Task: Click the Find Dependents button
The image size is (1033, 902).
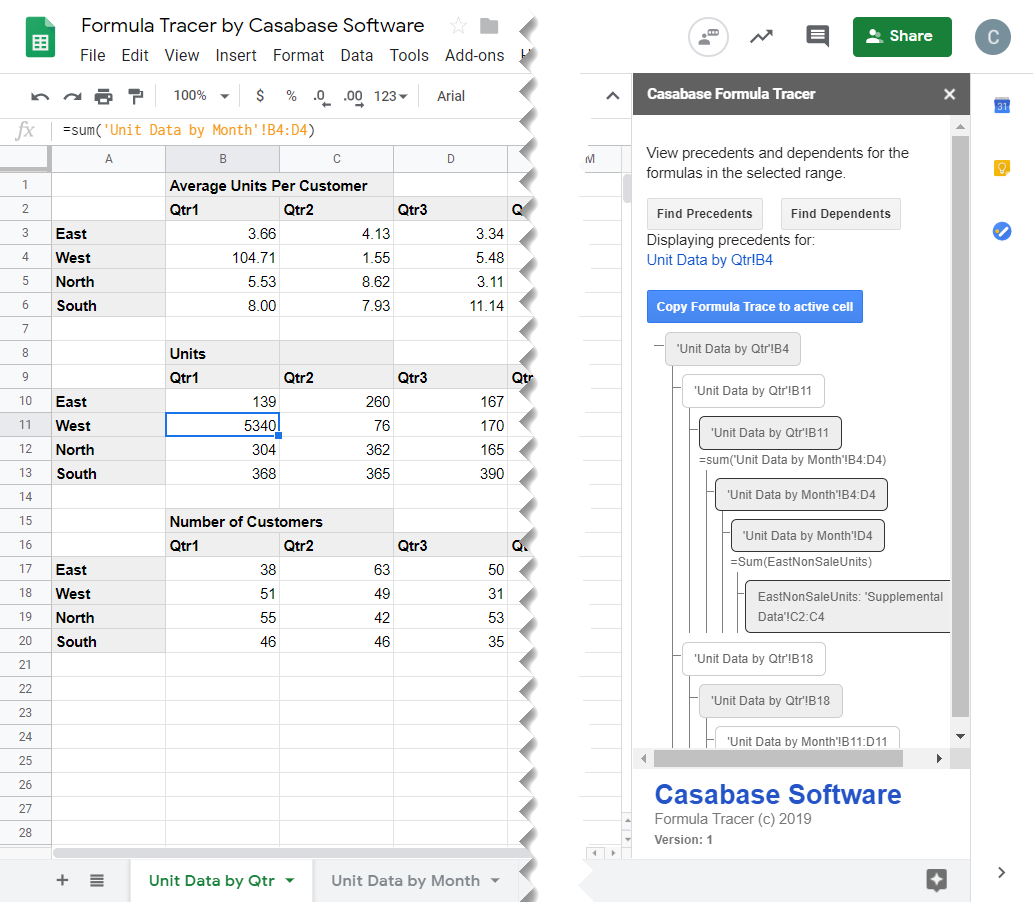Action: click(840, 214)
